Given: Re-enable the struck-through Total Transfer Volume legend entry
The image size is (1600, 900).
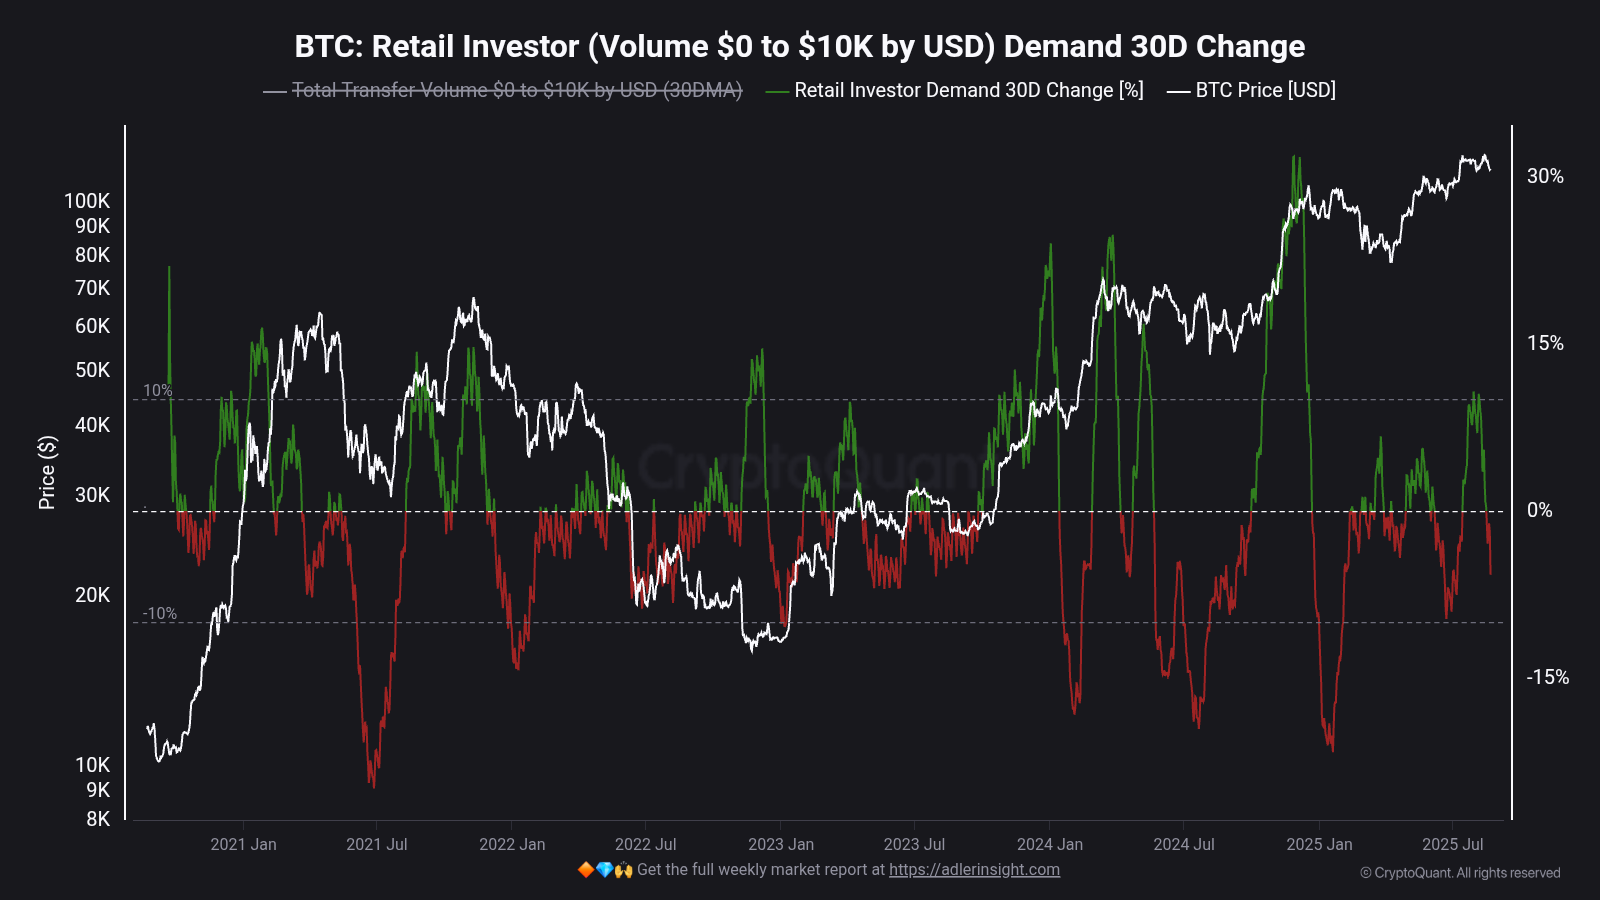Looking at the screenshot, I should coord(514,90).
